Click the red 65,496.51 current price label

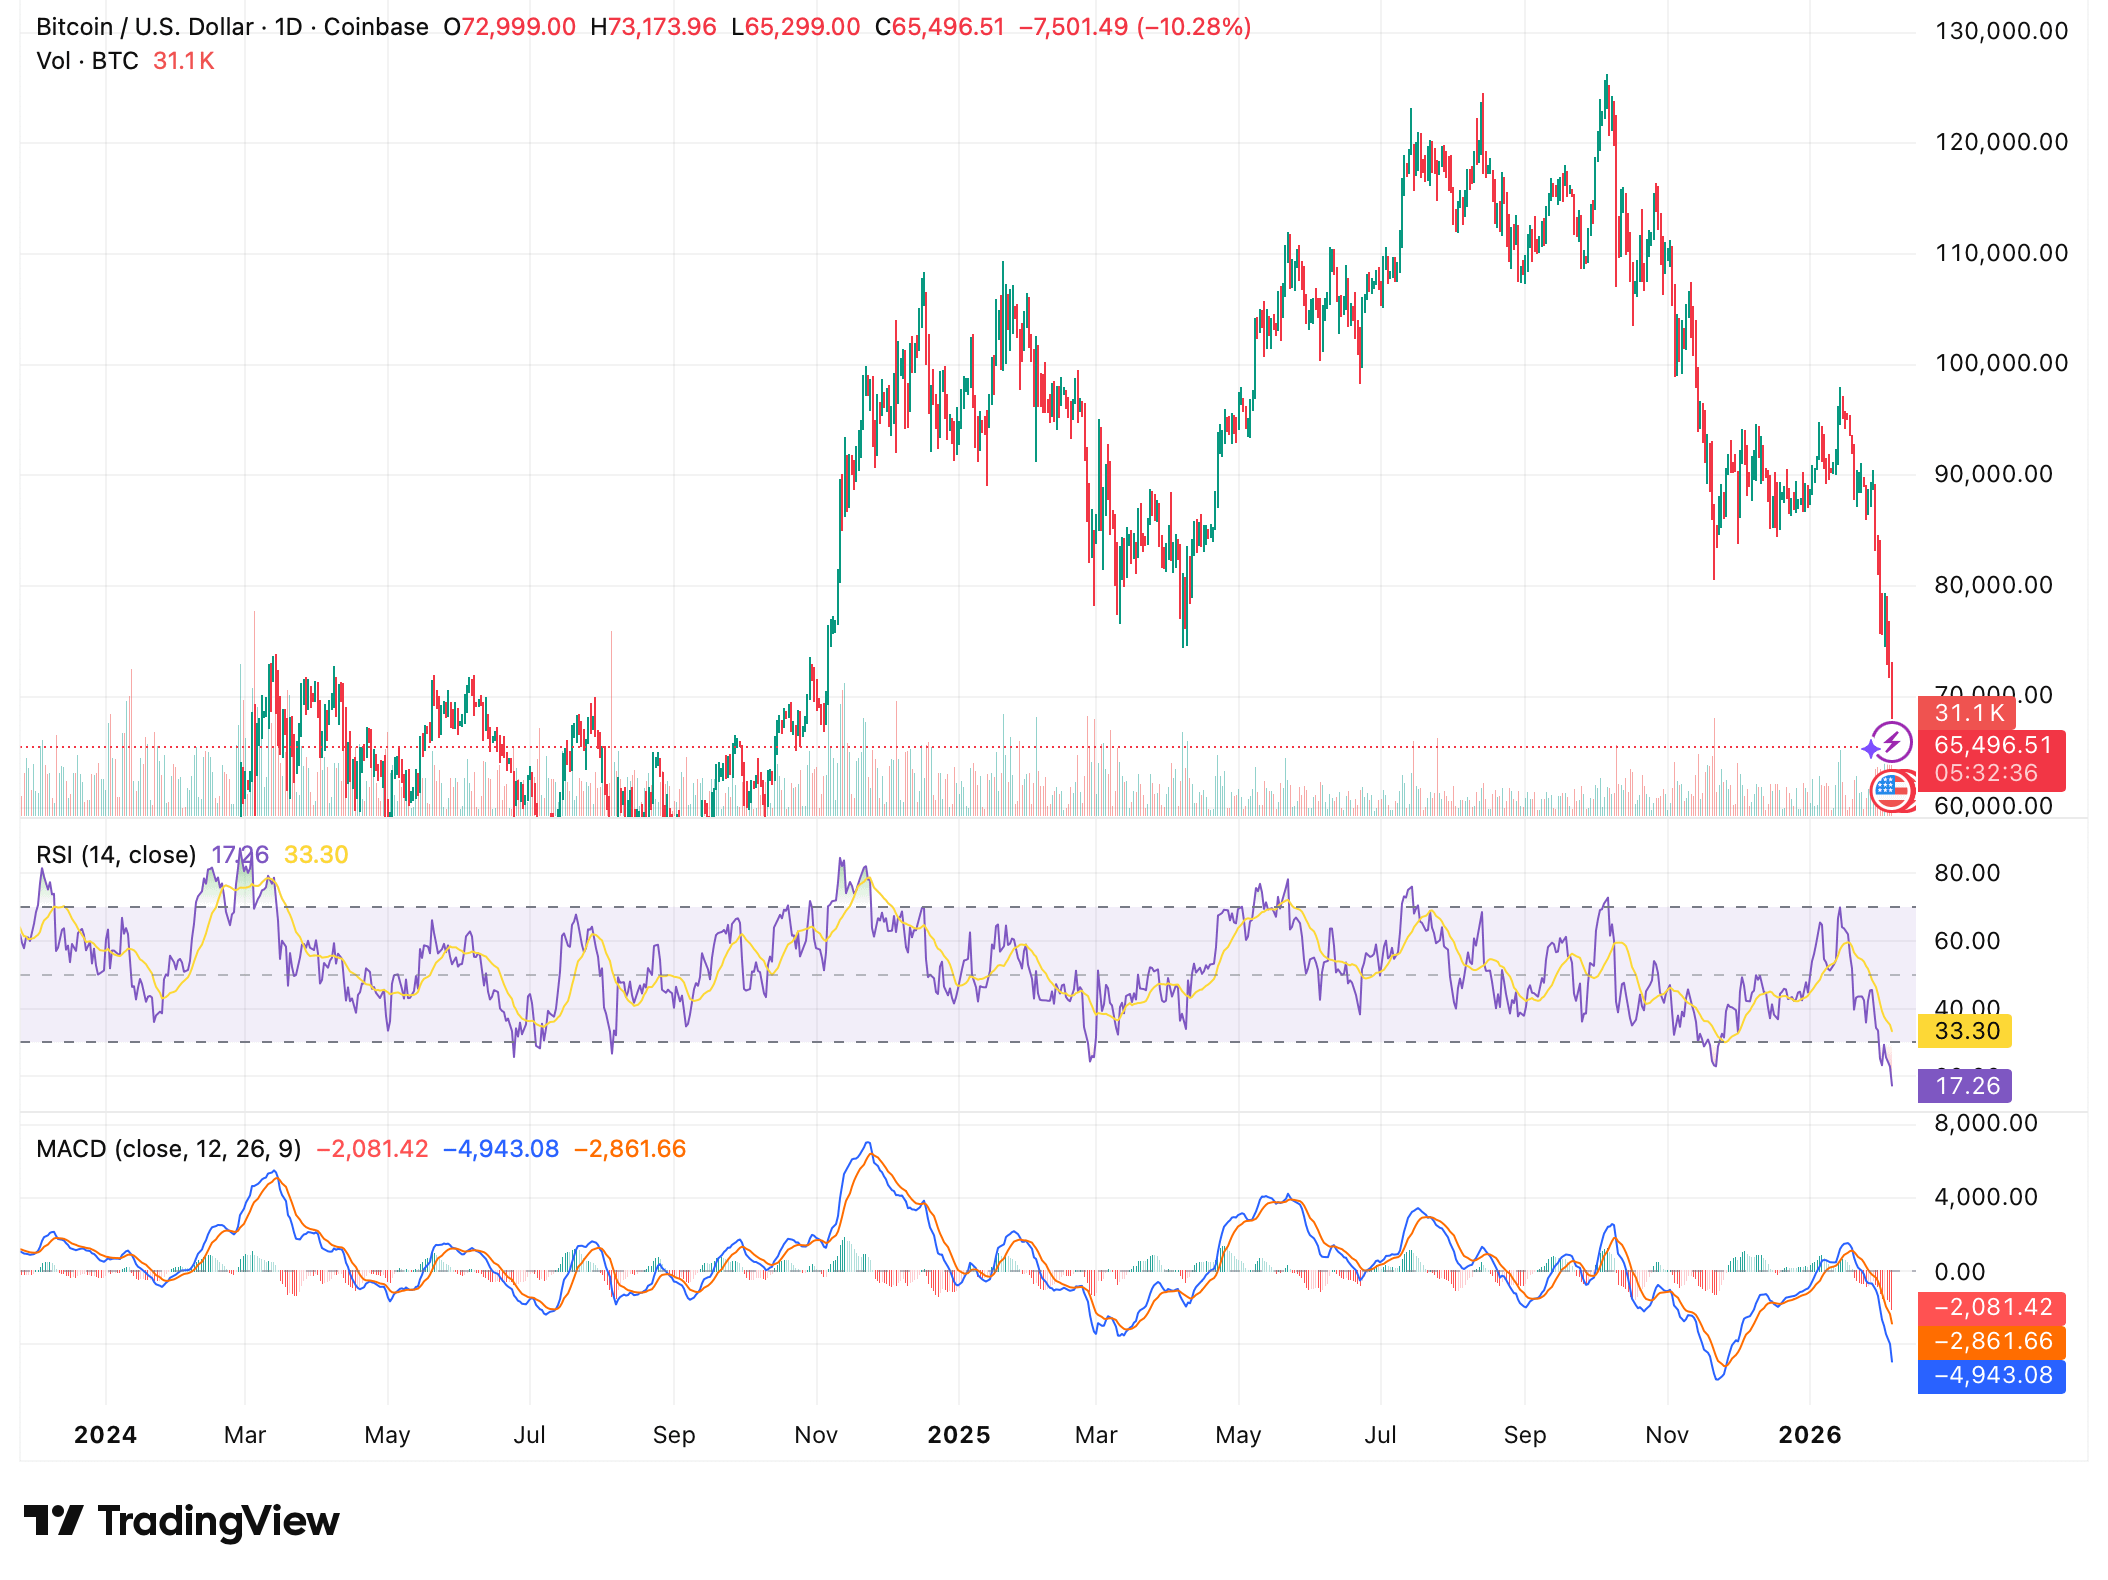pos(1992,745)
